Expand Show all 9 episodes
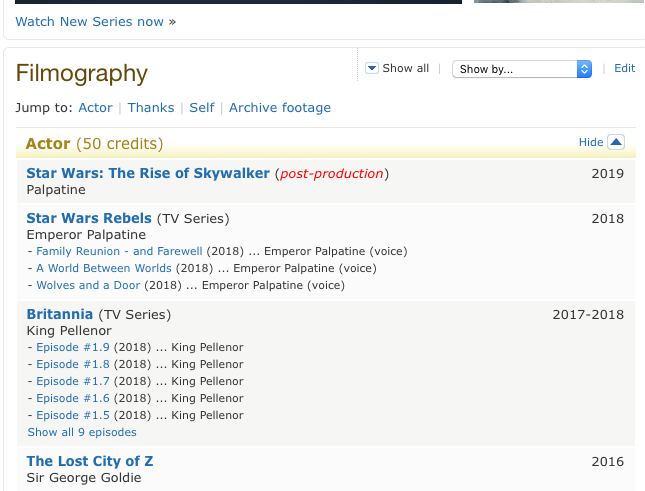Image resolution: width=645 pixels, height=491 pixels. pos(82,432)
